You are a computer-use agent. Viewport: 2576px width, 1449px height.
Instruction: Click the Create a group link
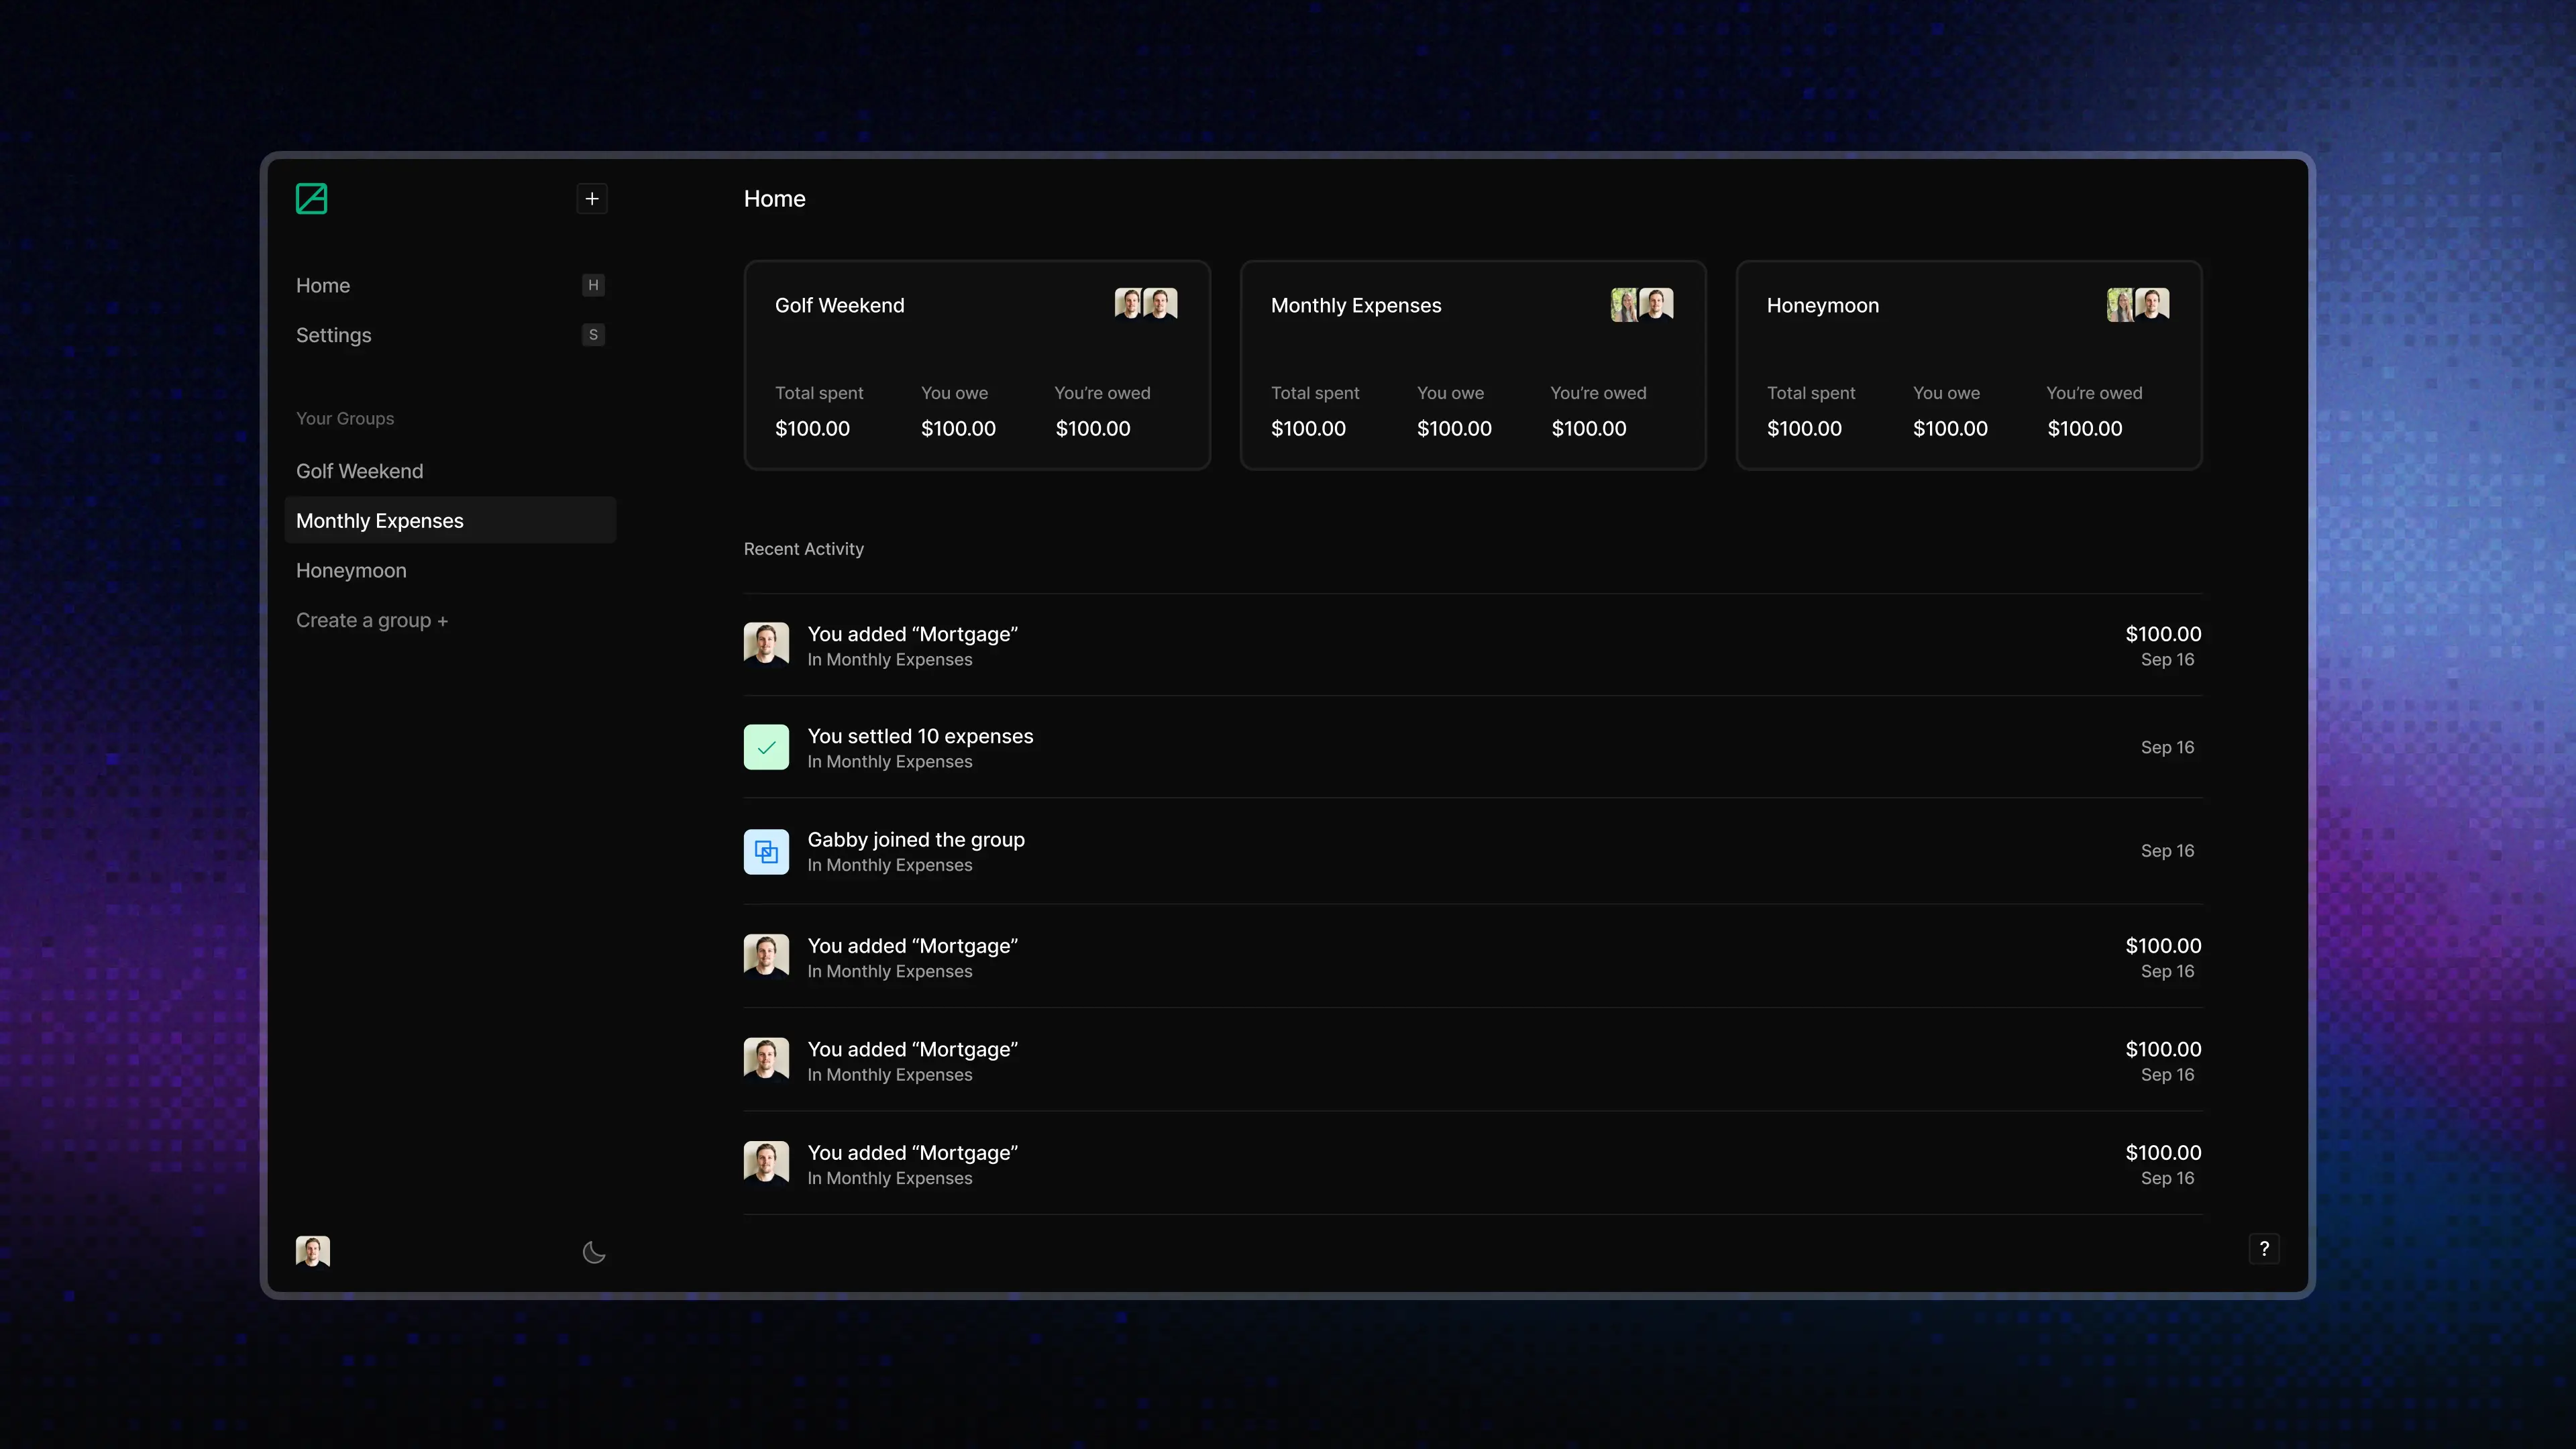tap(371, 619)
